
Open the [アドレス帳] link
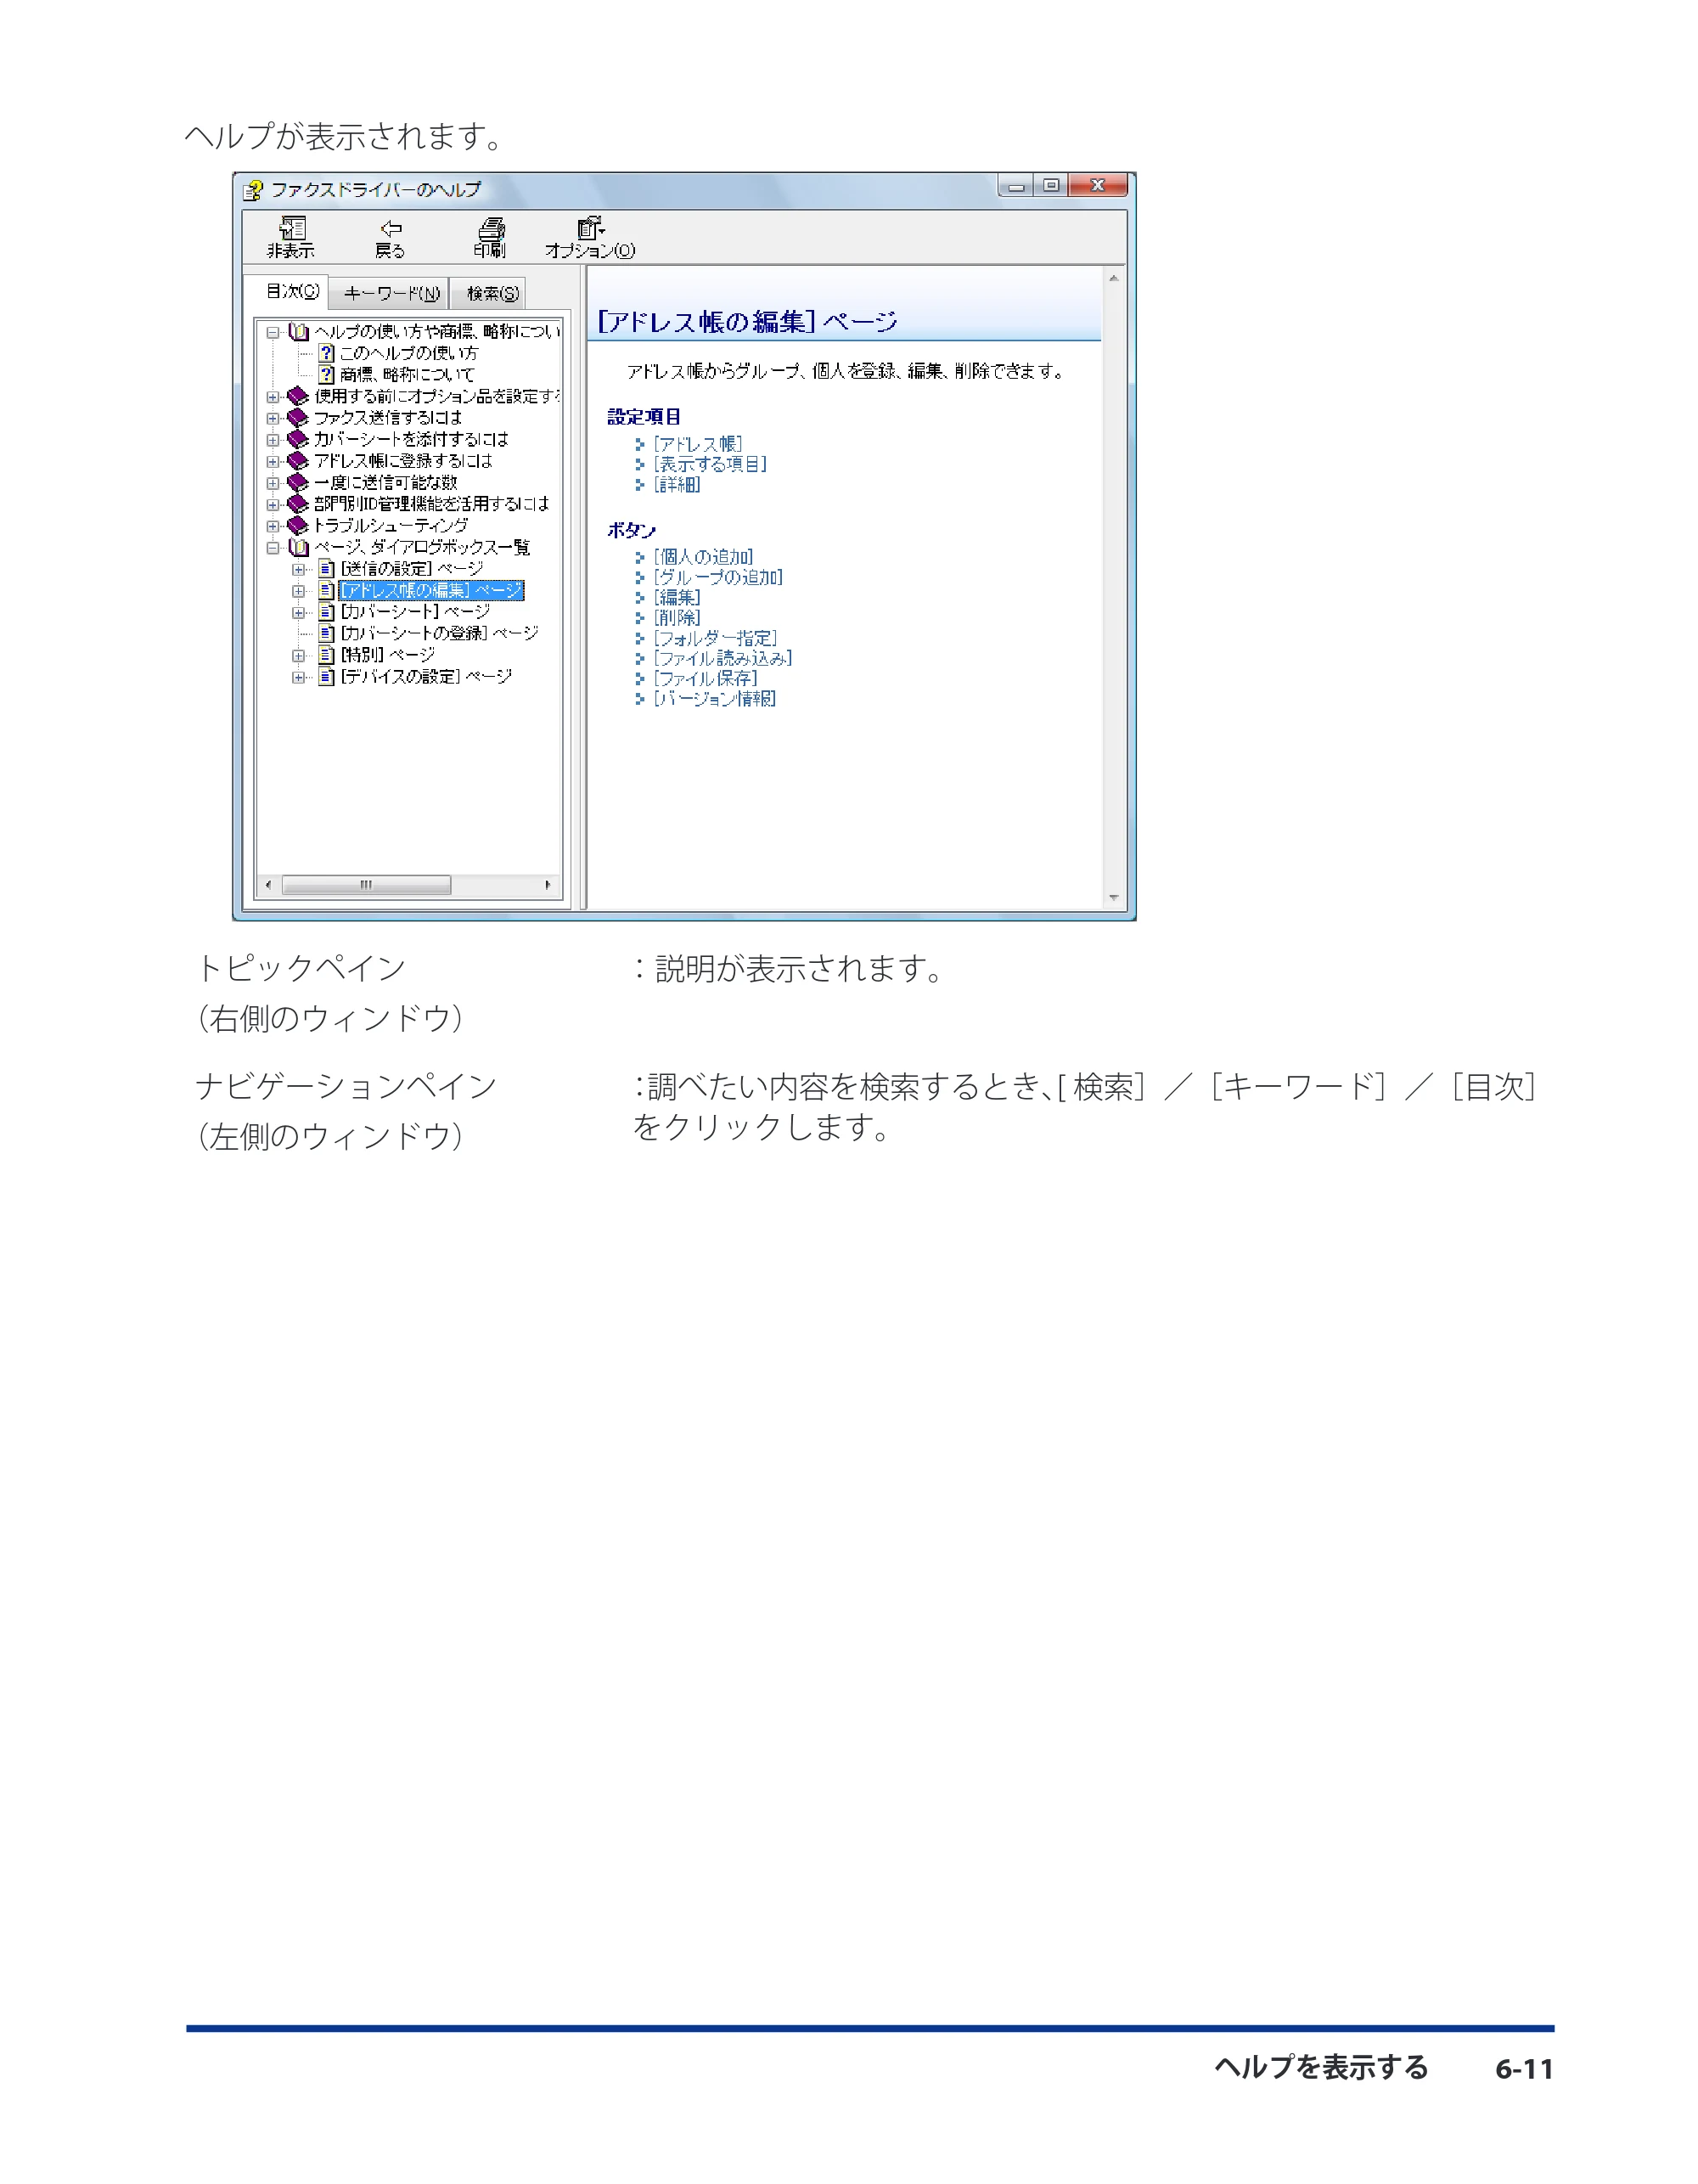click(698, 444)
